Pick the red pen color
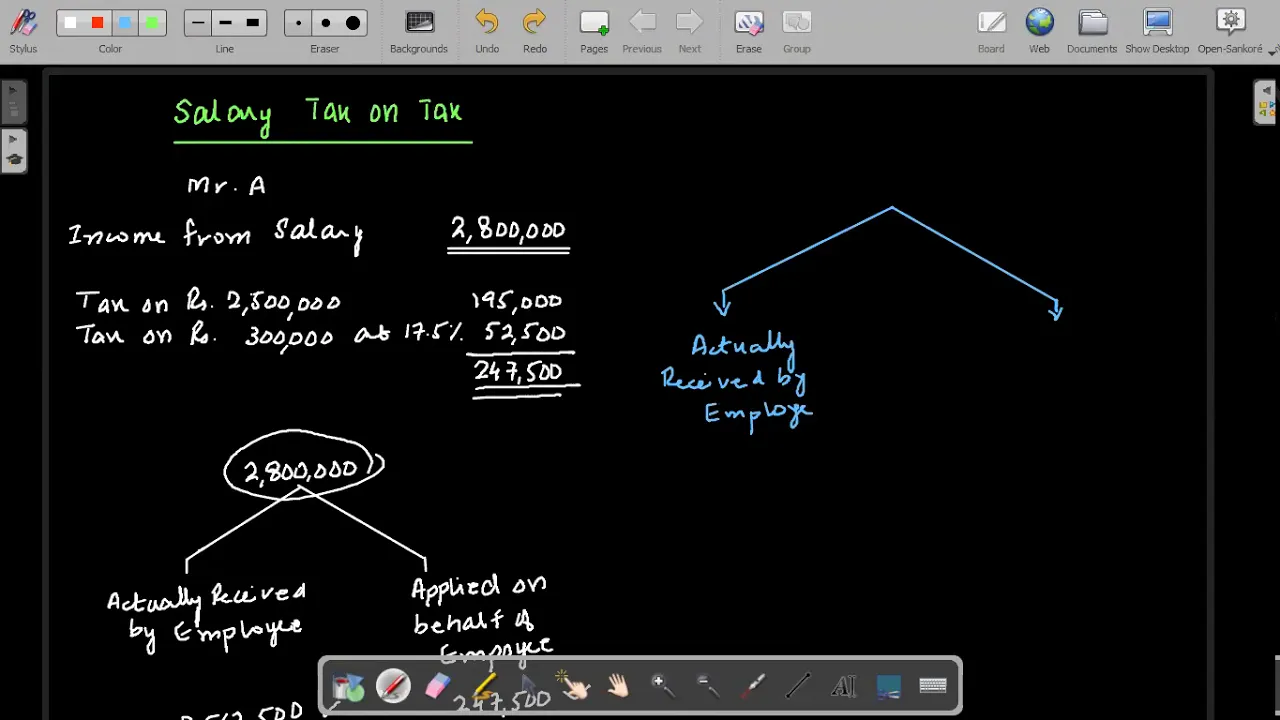 point(97,23)
